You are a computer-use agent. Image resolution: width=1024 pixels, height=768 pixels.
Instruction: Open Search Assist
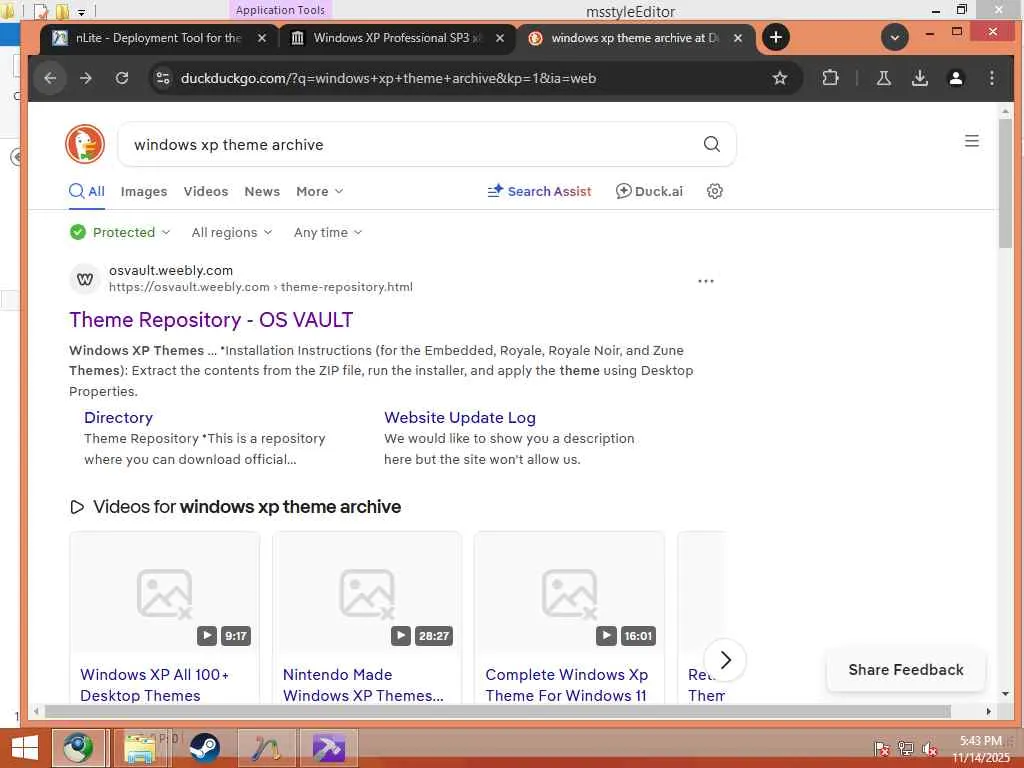pyautogui.click(x=539, y=191)
